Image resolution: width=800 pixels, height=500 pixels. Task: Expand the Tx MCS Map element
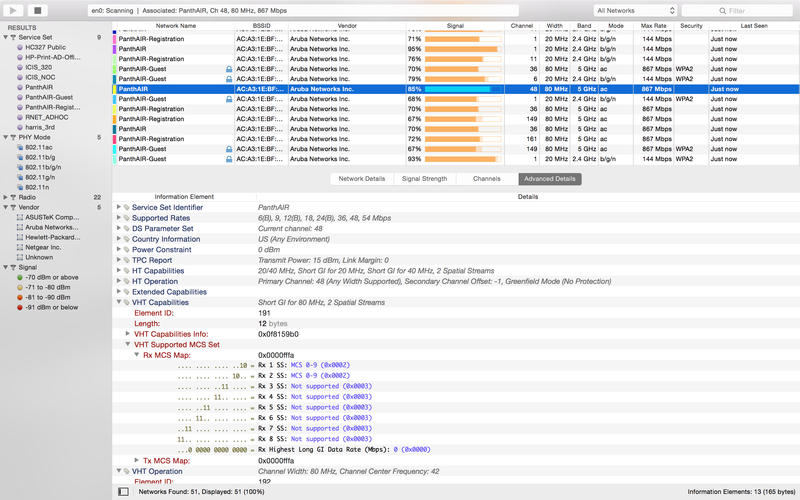coord(137,460)
